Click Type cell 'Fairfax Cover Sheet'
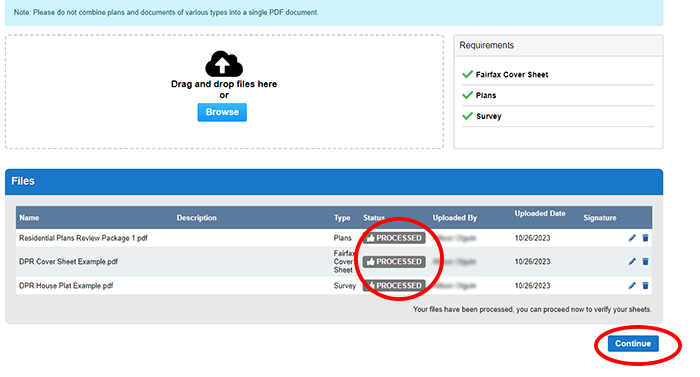 (344, 262)
